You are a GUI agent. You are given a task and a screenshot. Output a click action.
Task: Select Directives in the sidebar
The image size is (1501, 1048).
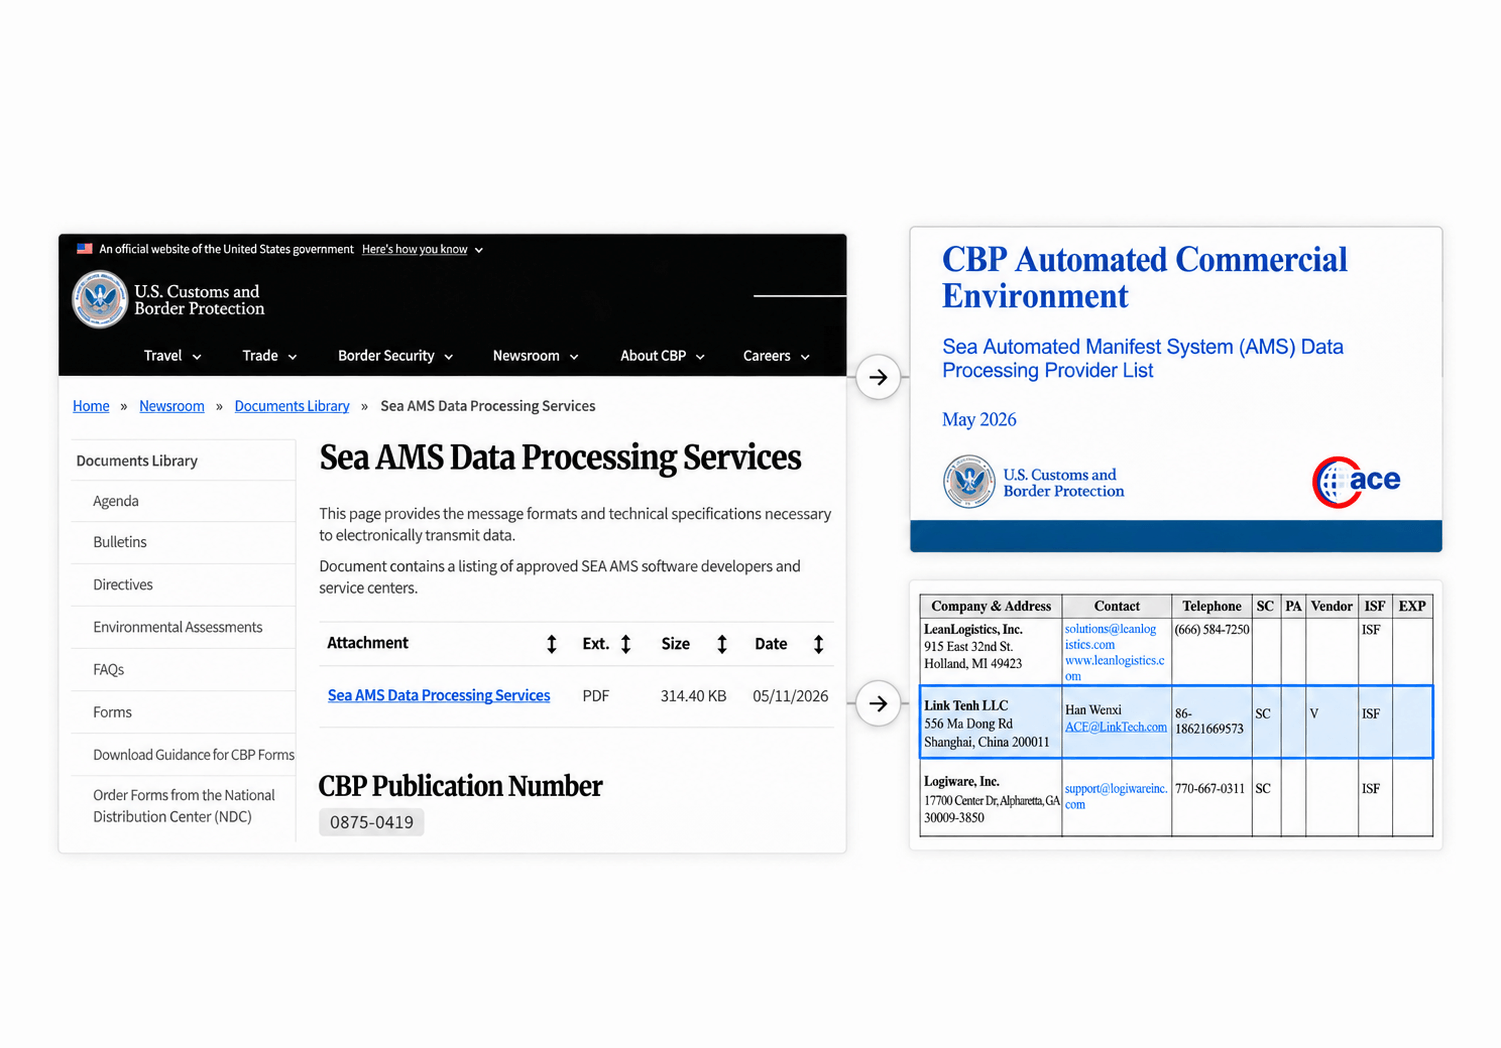123,585
